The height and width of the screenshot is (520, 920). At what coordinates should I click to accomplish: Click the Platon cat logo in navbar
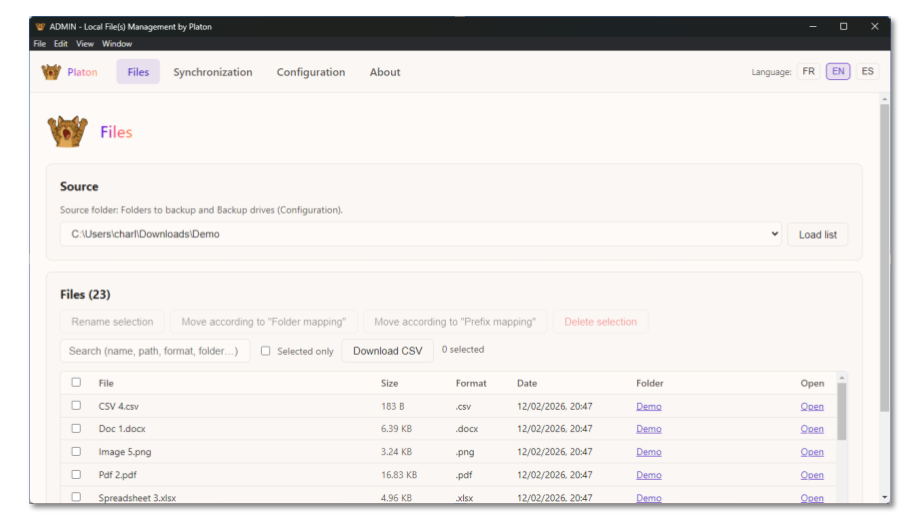point(51,72)
